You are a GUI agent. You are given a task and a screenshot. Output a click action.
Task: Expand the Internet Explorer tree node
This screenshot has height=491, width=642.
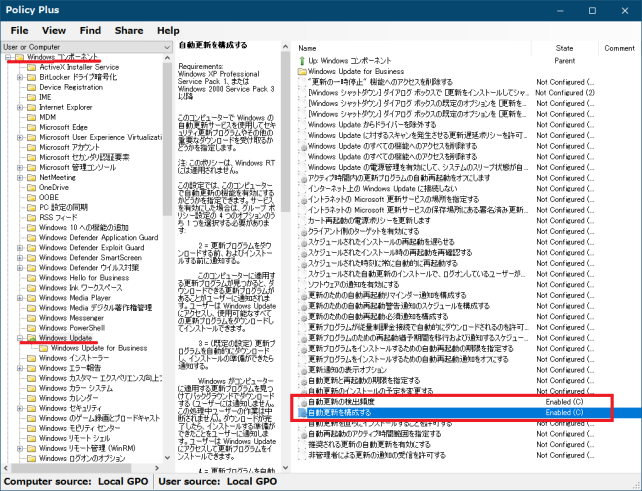click(20, 107)
